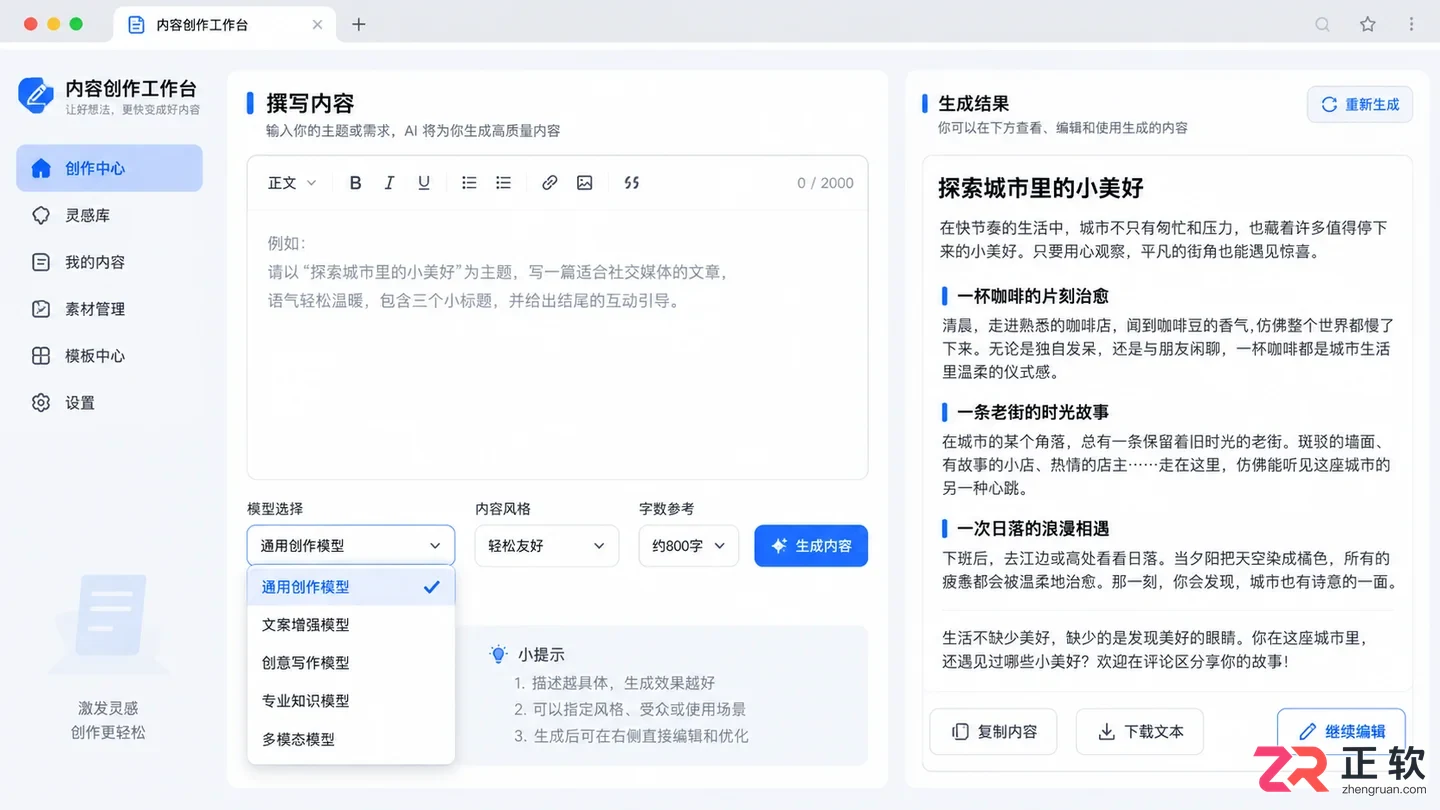Open the 内容风格 dropdown
This screenshot has width=1440, height=810.
(546, 546)
